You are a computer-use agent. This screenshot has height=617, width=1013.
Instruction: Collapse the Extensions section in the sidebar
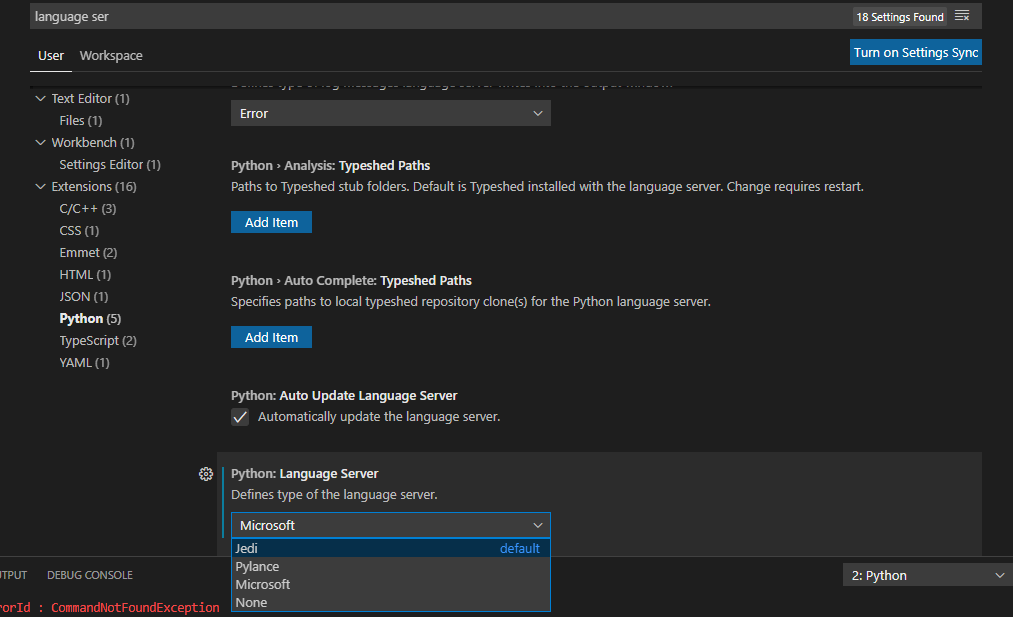click(40, 186)
